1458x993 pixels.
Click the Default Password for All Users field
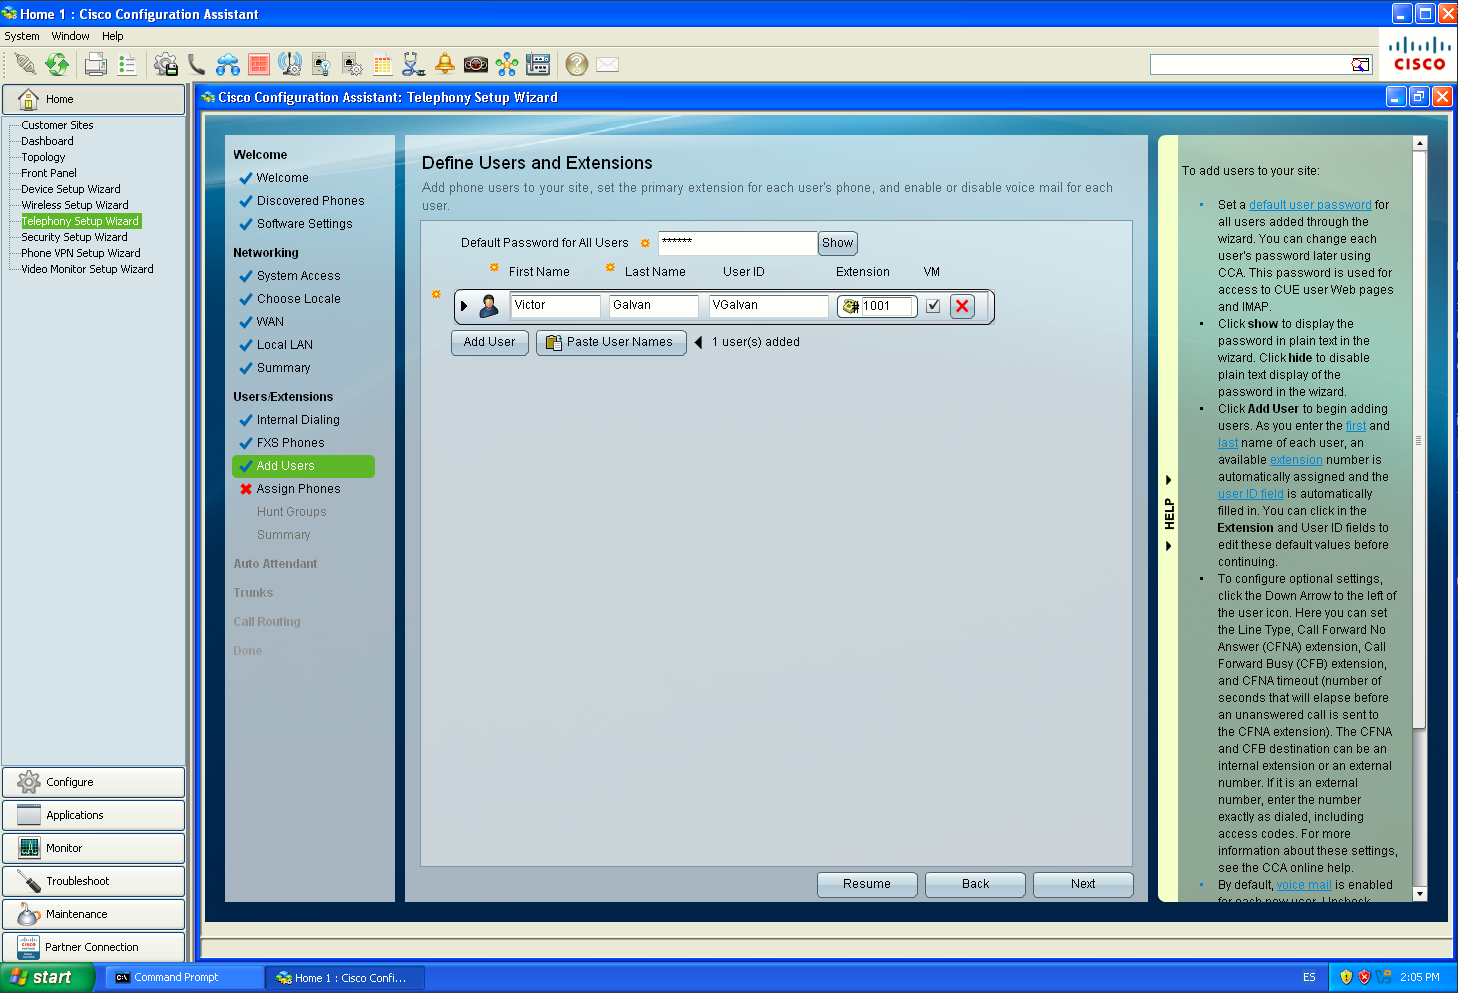tap(737, 243)
